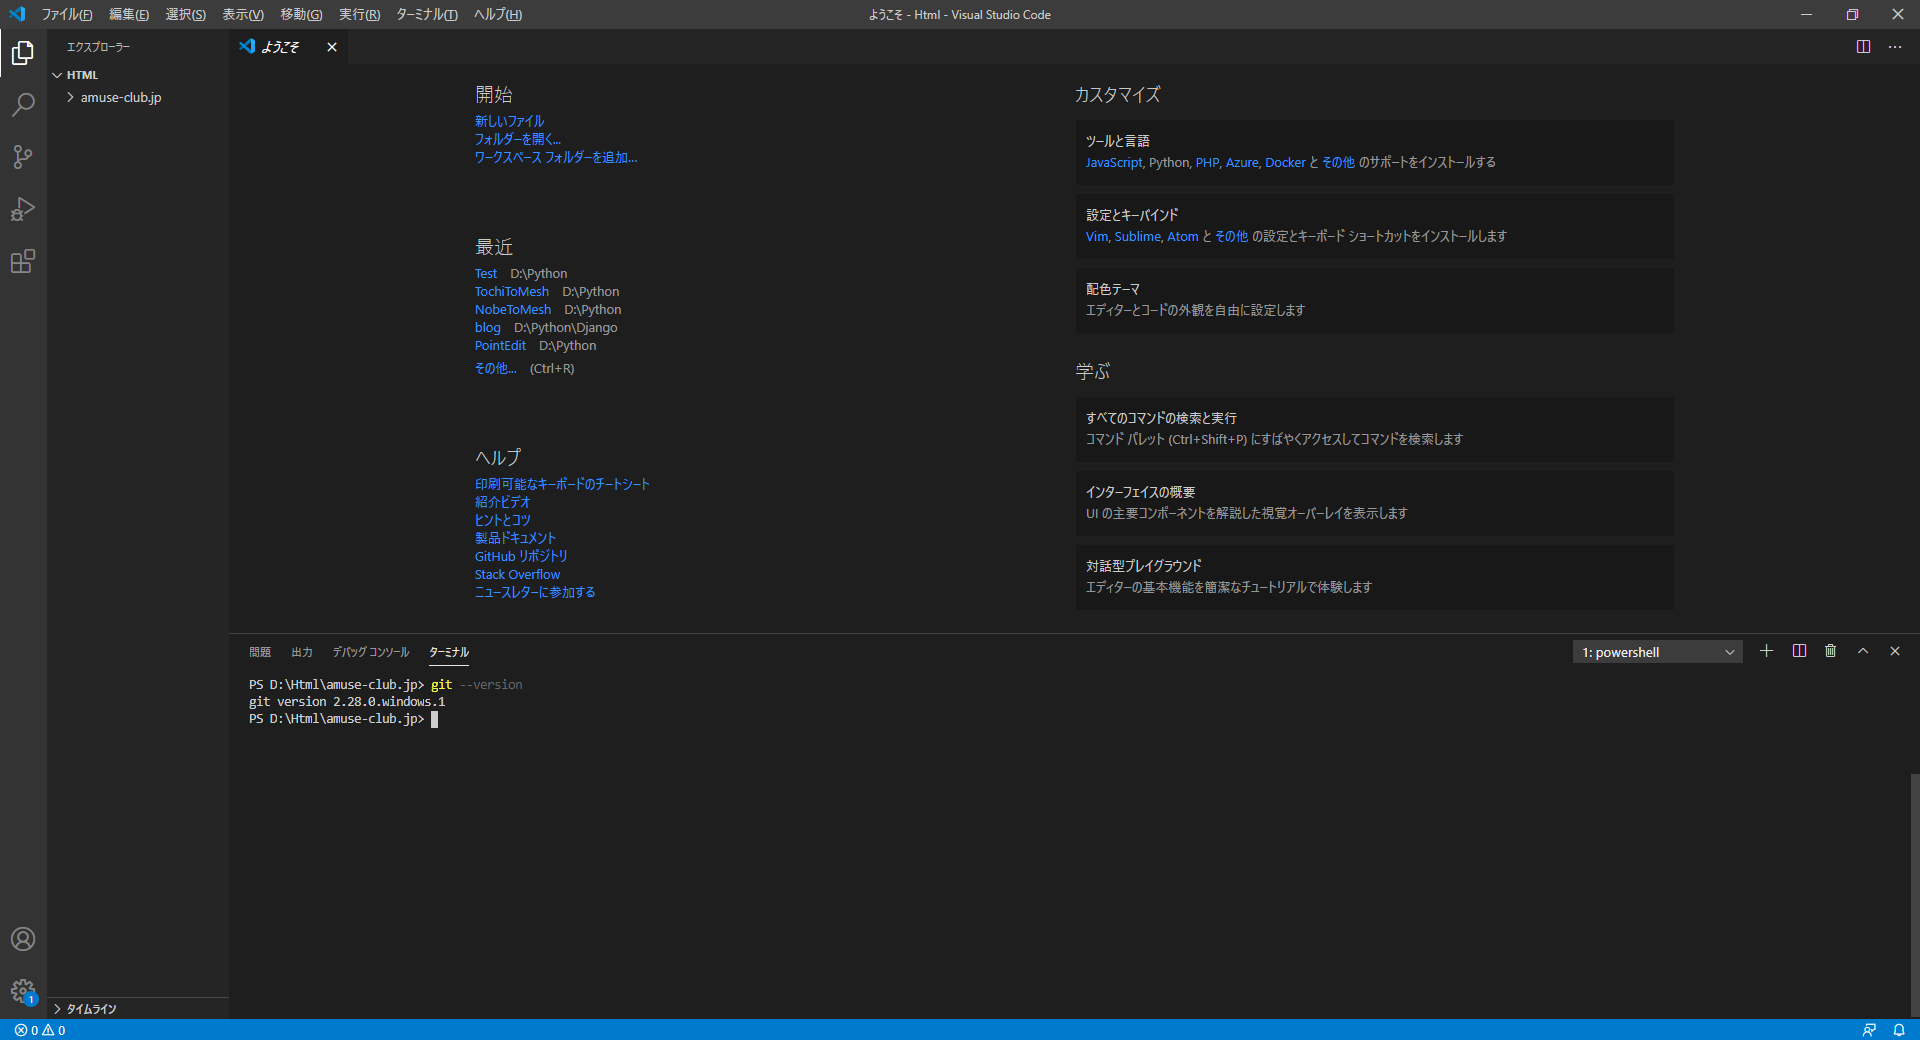This screenshot has height=1040, width=1920.
Task: Open the Explorer sidebar icon
Action: [22, 53]
